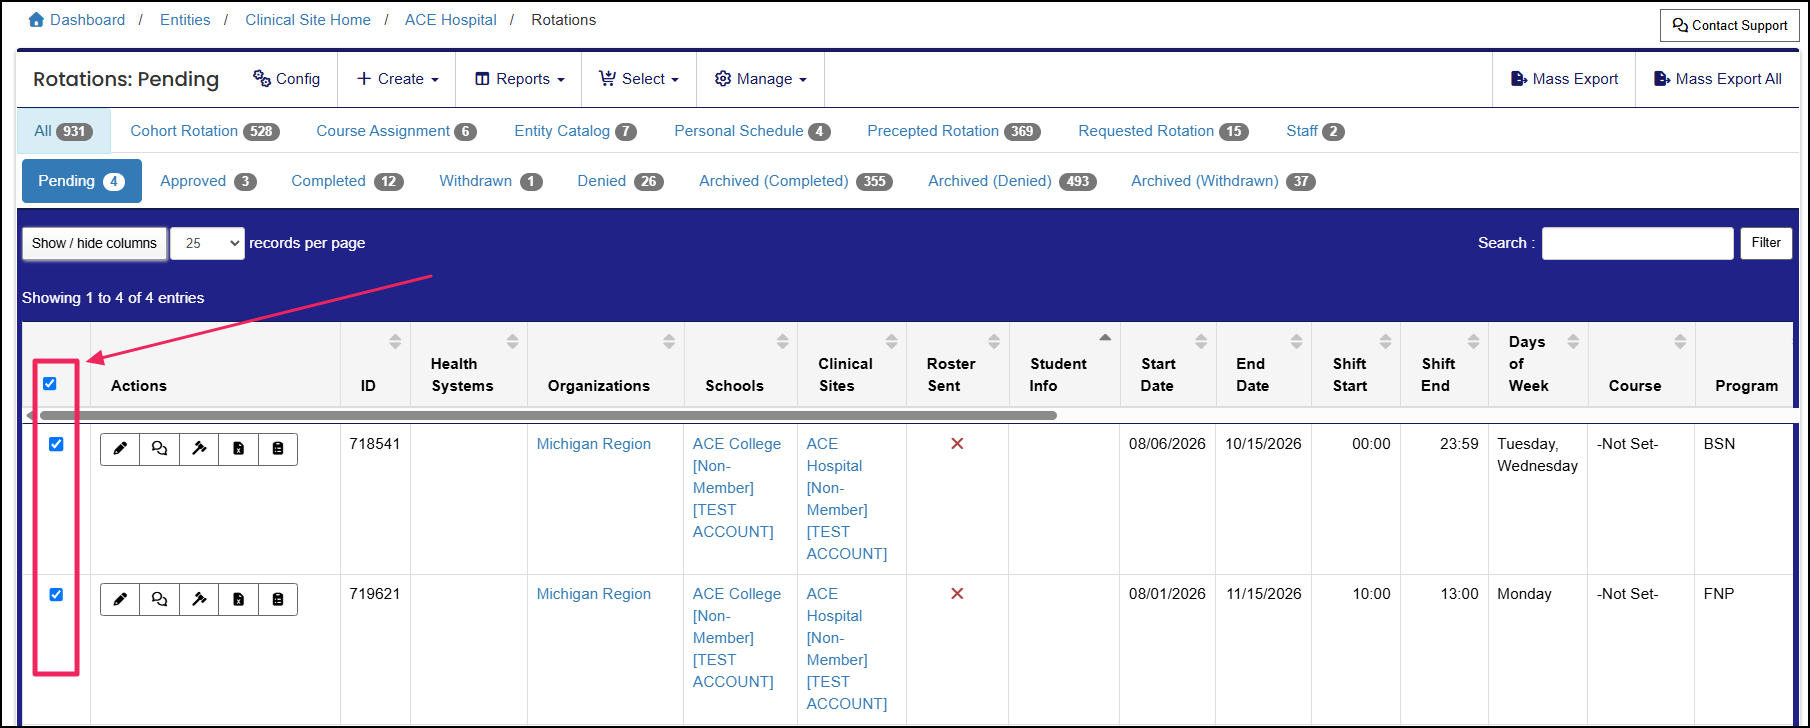1810x728 pixels.
Task: Click the Filter button
Action: pos(1766,243)
